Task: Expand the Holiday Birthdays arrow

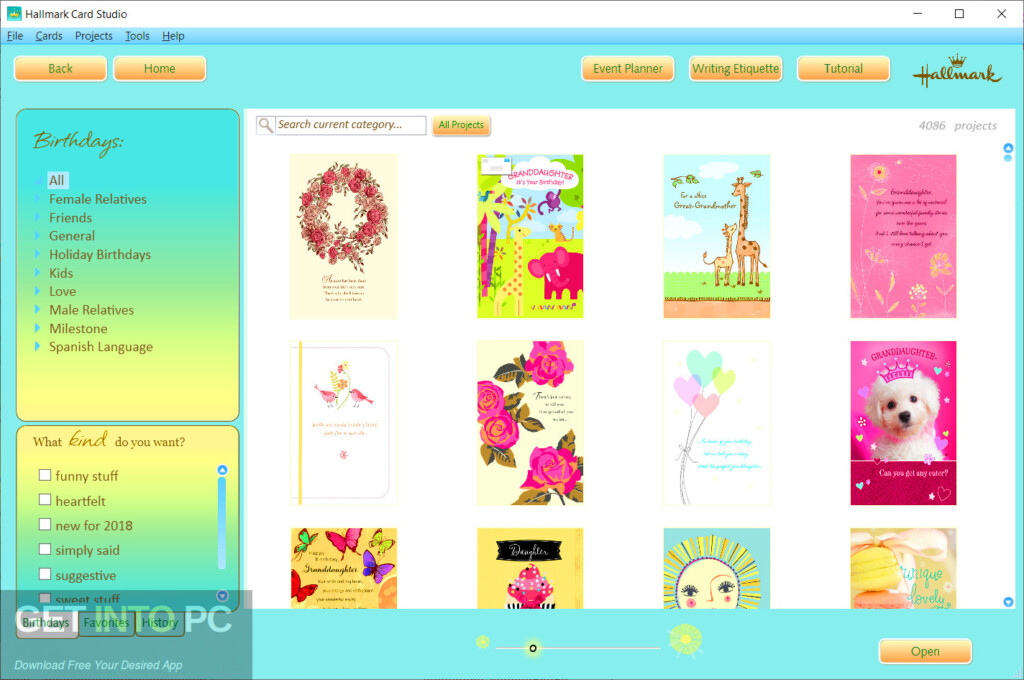Action: pyautogui.click(x=37, y=254)
